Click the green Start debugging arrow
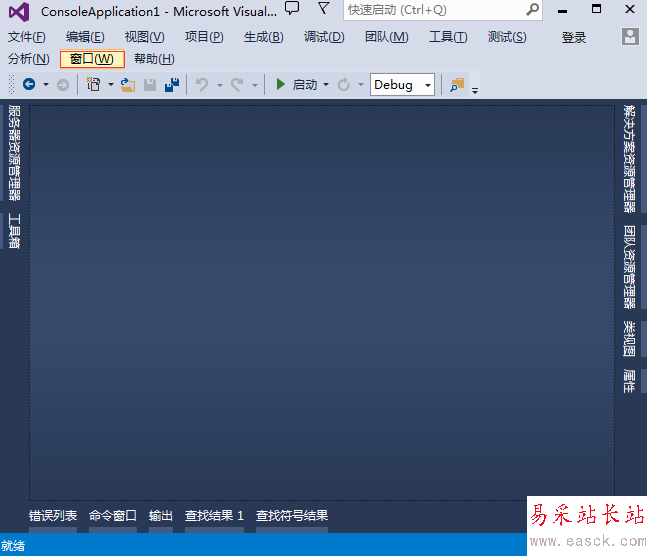Image resolution: width=647 pixels, height=556 pixels. pos(281,84)
